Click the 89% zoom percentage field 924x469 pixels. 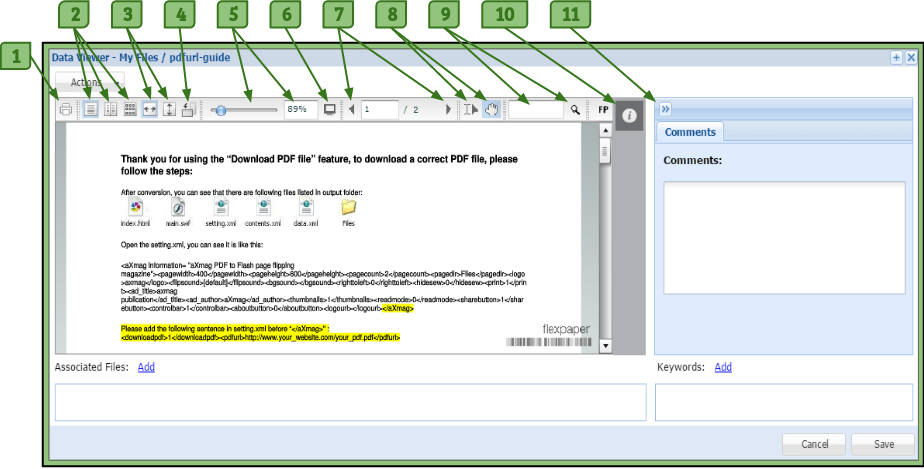coord(301,110)
